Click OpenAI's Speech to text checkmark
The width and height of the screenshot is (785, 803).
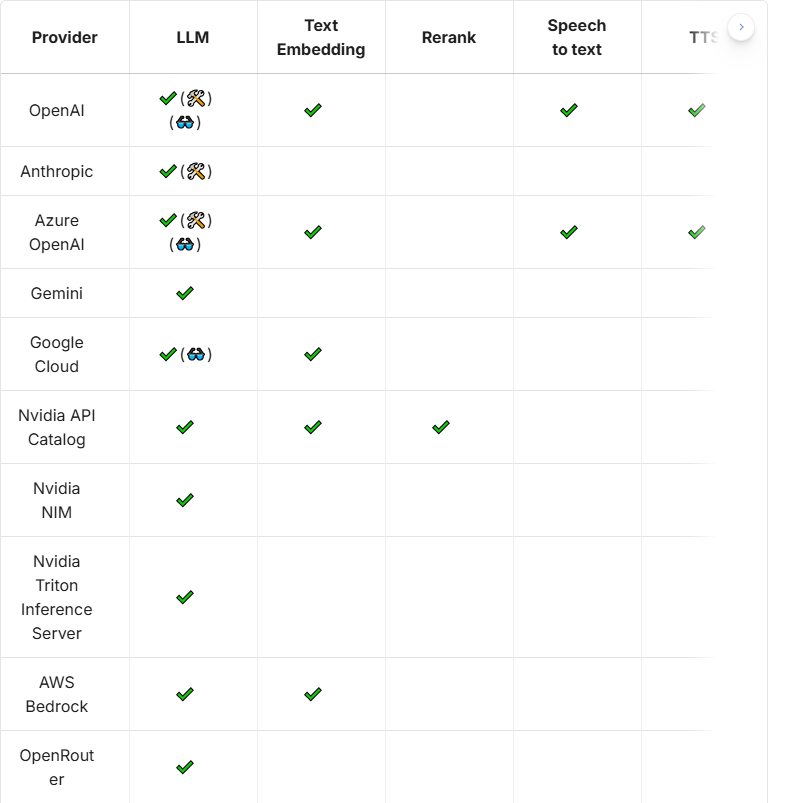click(x=569, y=110)
